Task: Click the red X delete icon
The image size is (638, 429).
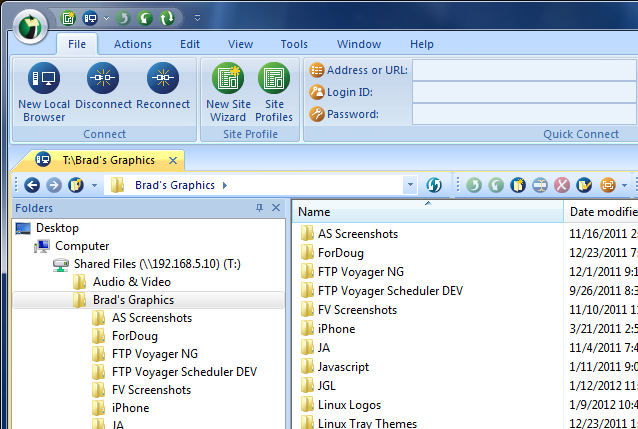Action: pos(562,185)
